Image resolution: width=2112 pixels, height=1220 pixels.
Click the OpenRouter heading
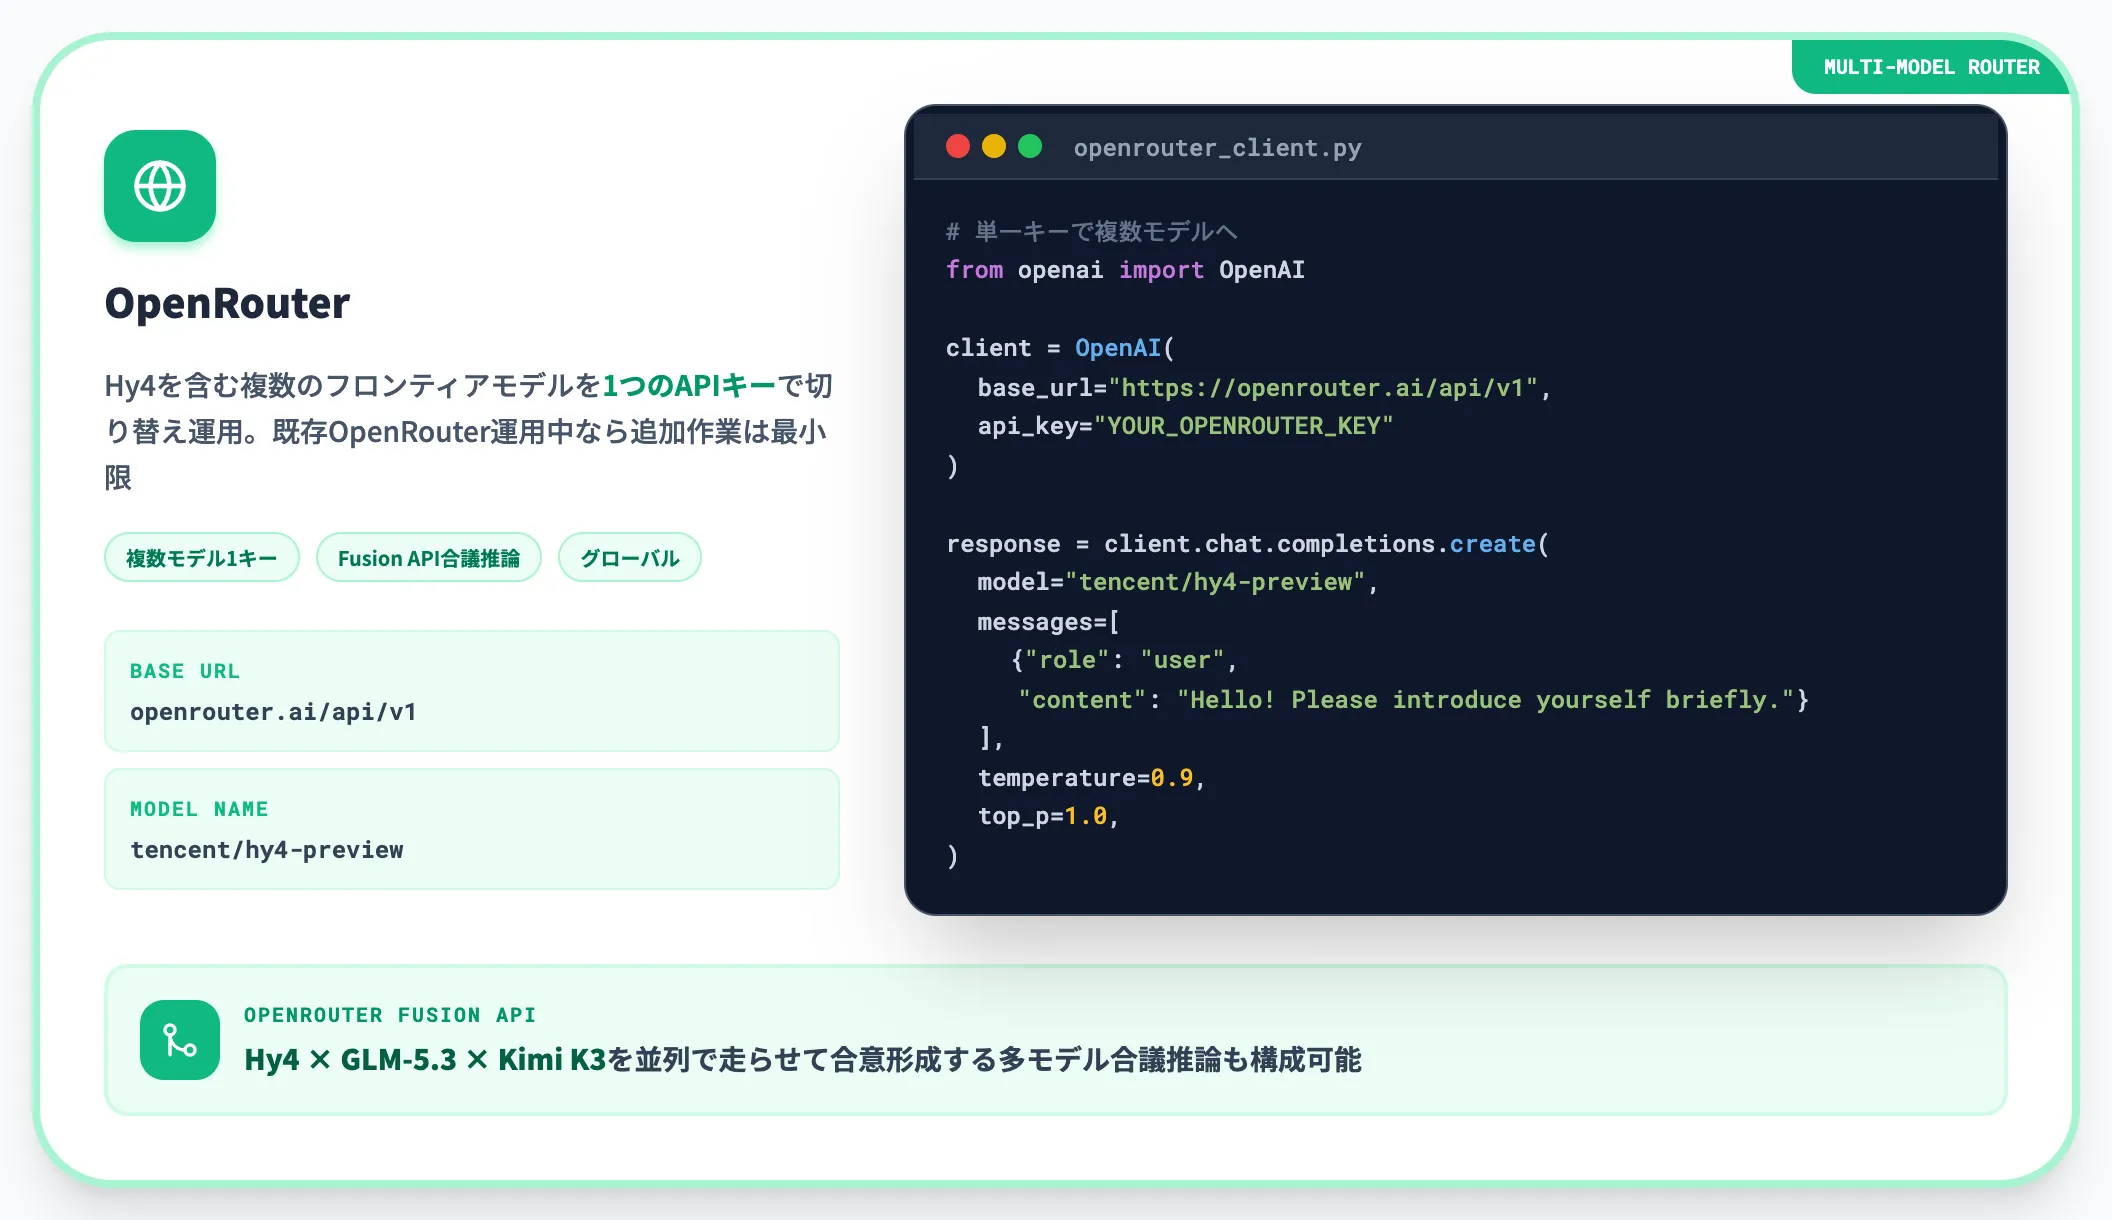coord(227,303)
